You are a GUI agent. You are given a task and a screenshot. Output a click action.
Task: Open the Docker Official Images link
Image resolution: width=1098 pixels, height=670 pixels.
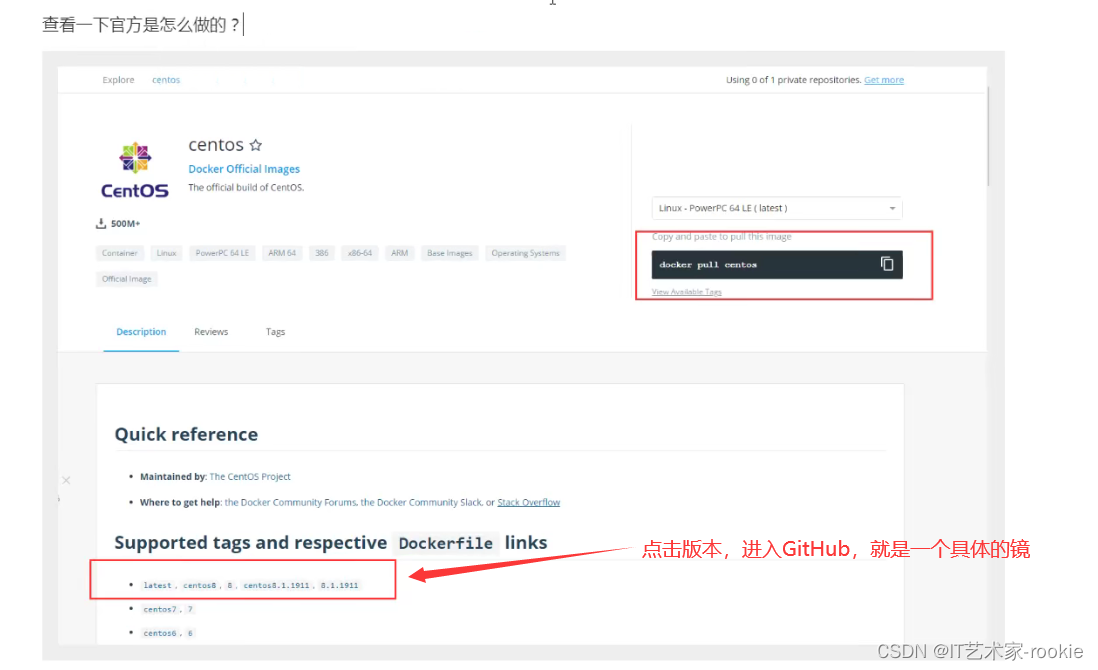pyautogui.click(x=244, y=169)
